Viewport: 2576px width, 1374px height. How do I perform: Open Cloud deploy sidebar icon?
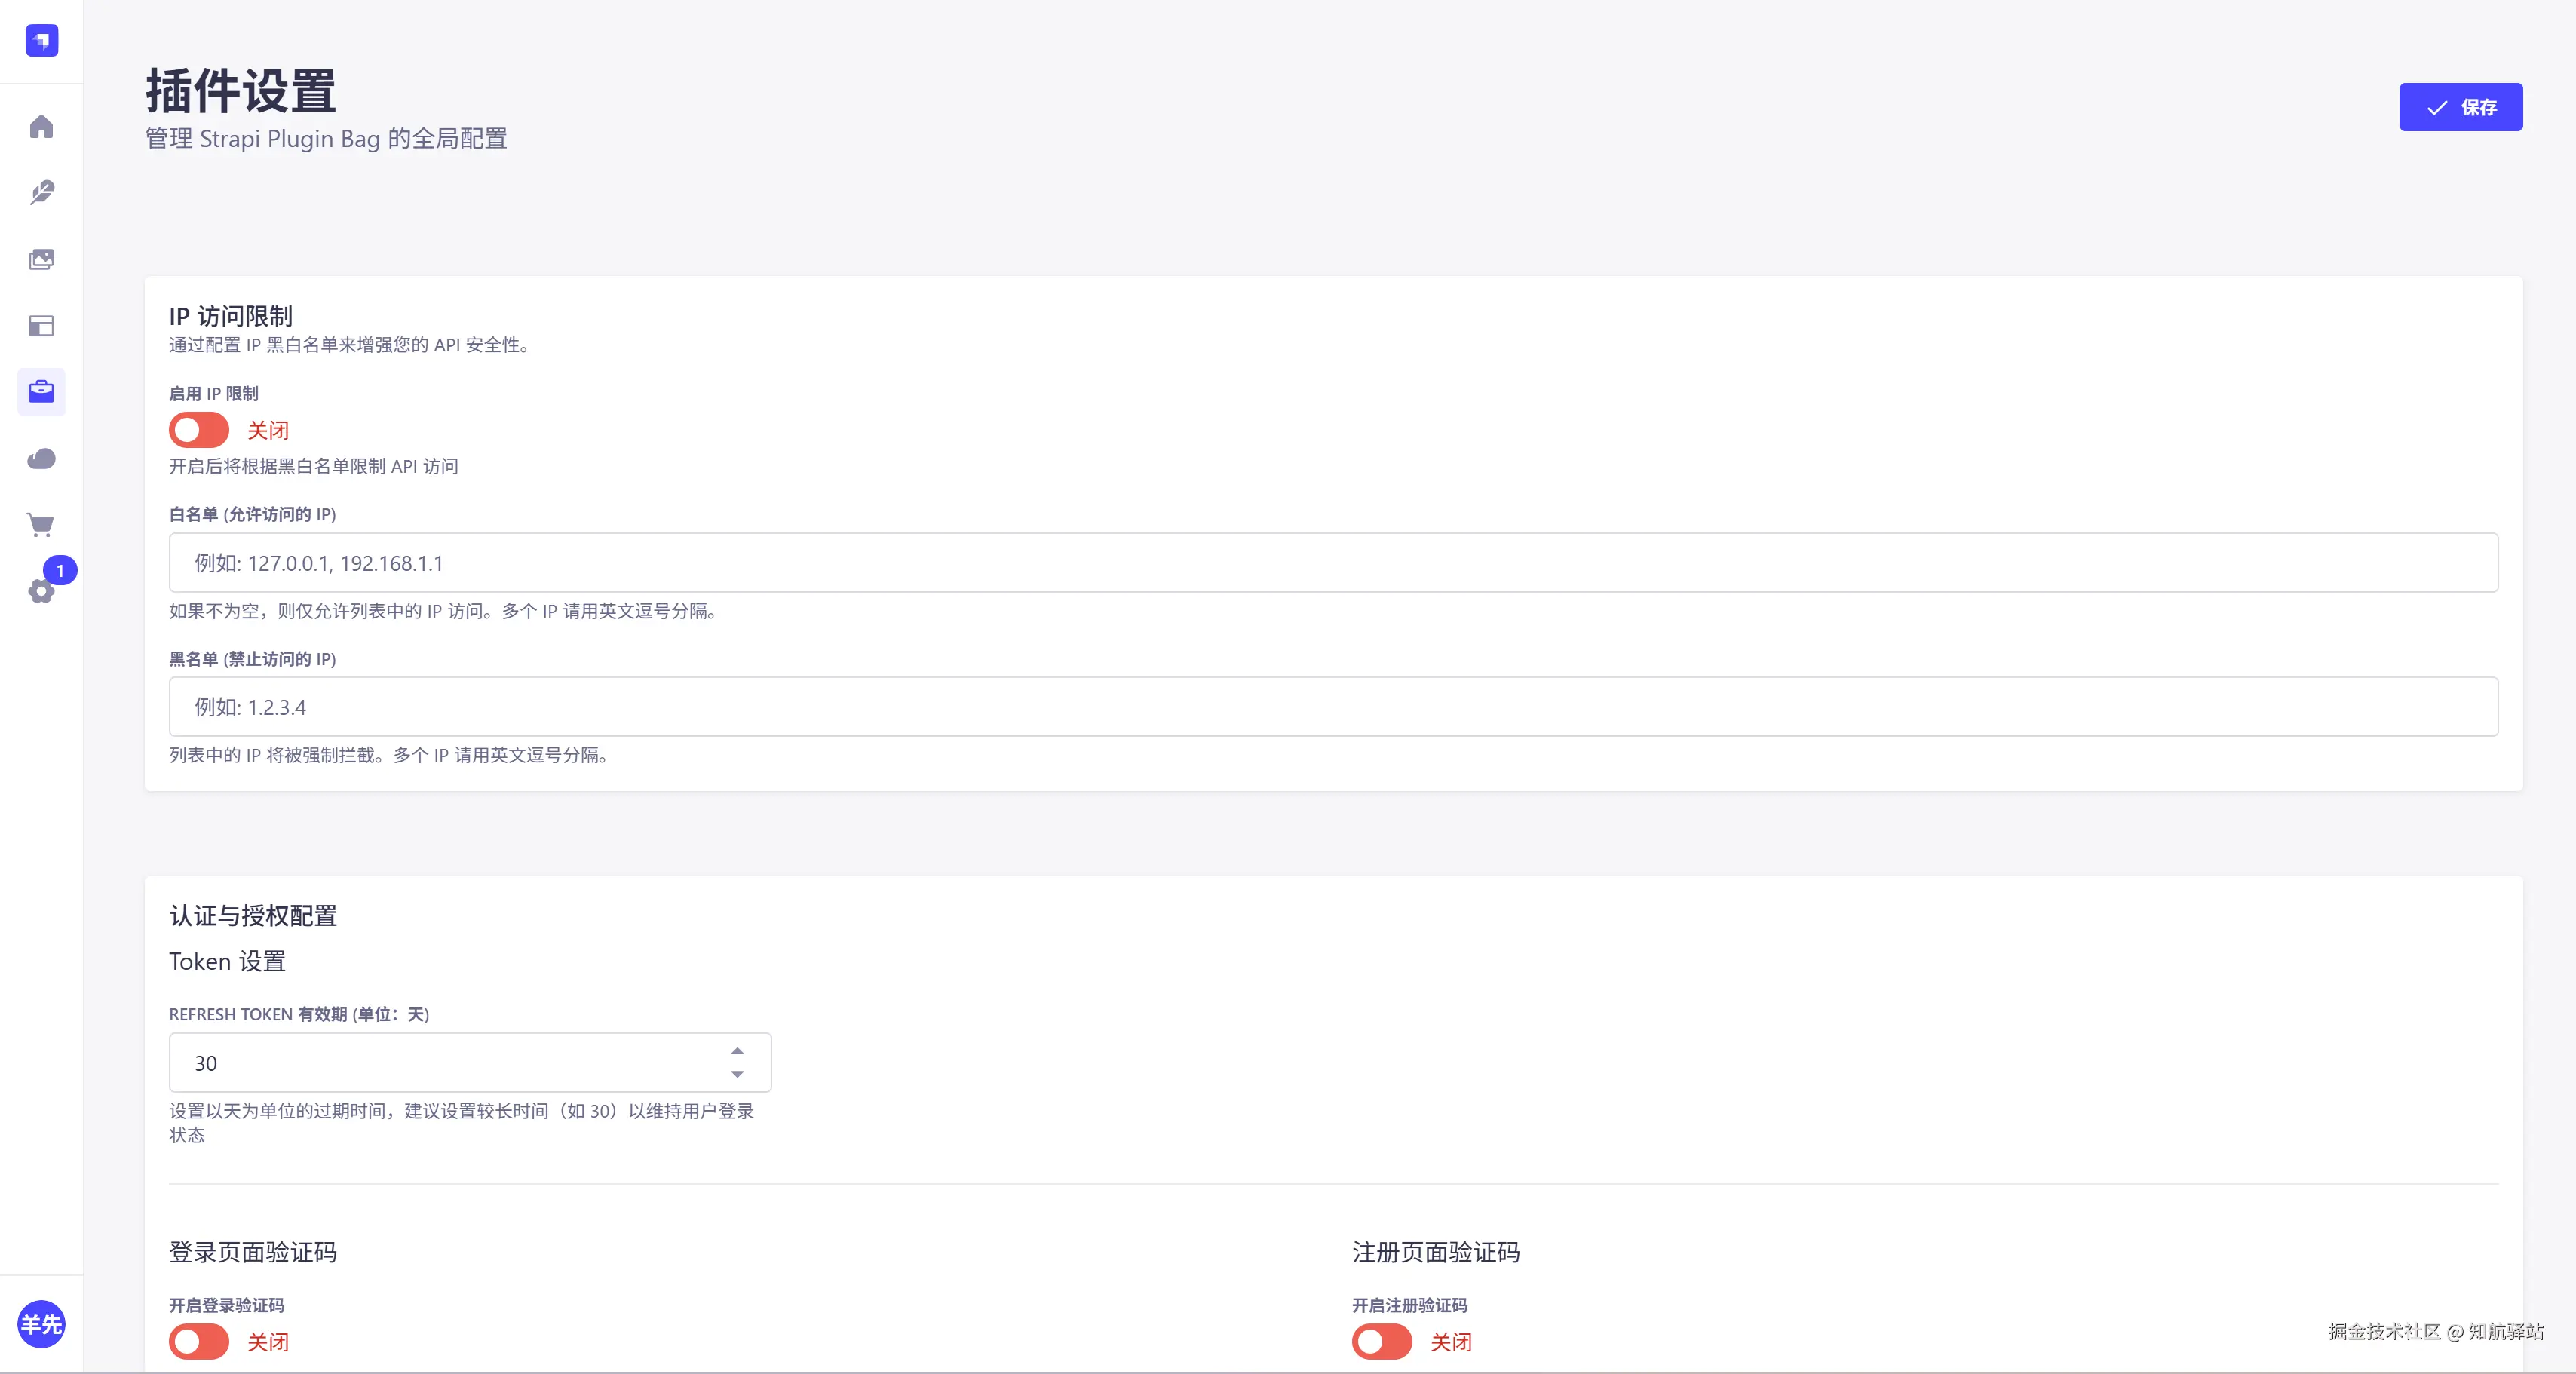click(x=41, y=459)
